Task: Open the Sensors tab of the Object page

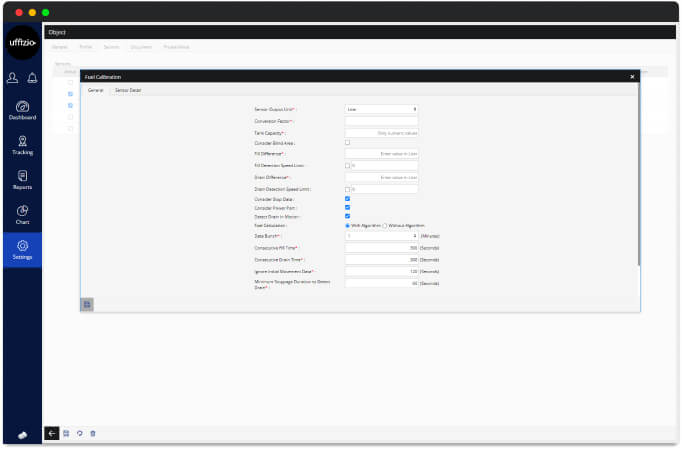Action: (111, 47)
